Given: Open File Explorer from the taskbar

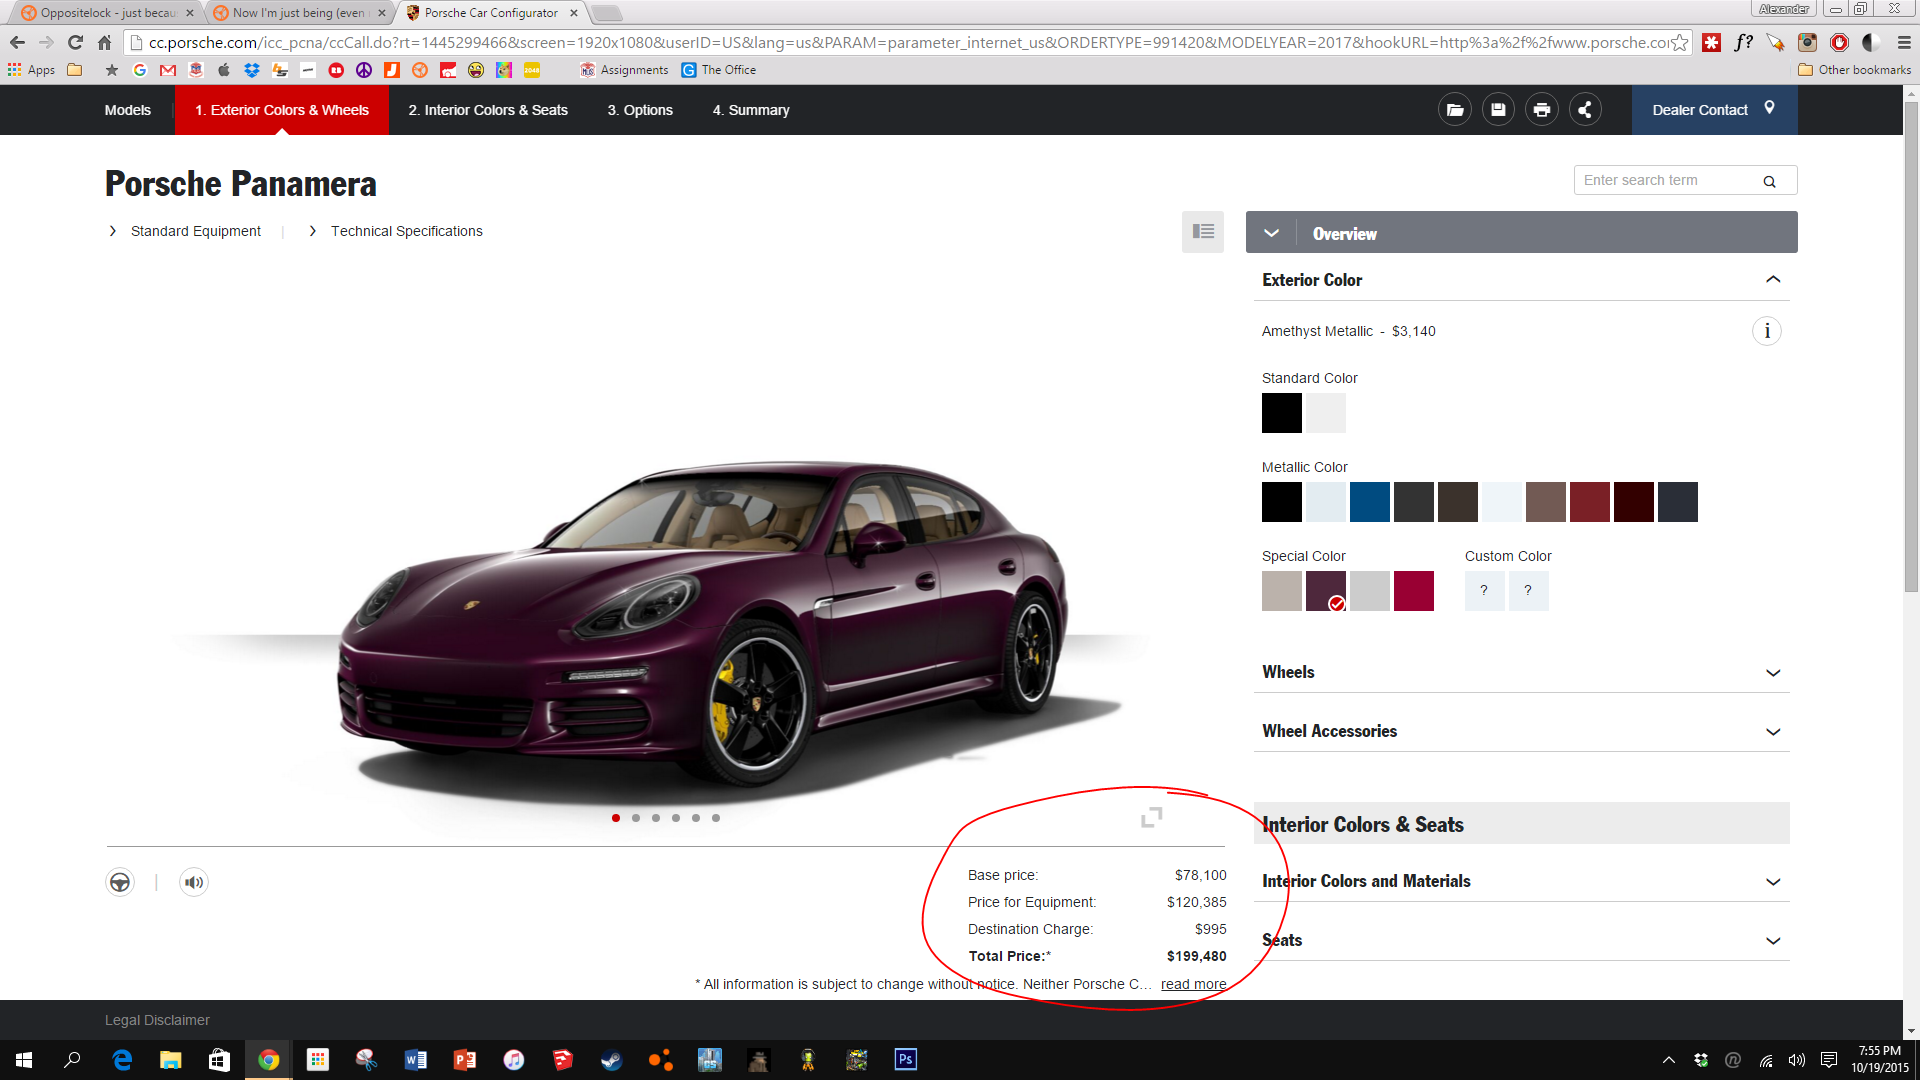Looking at the screenshot, I should [x=171, y=1060].
